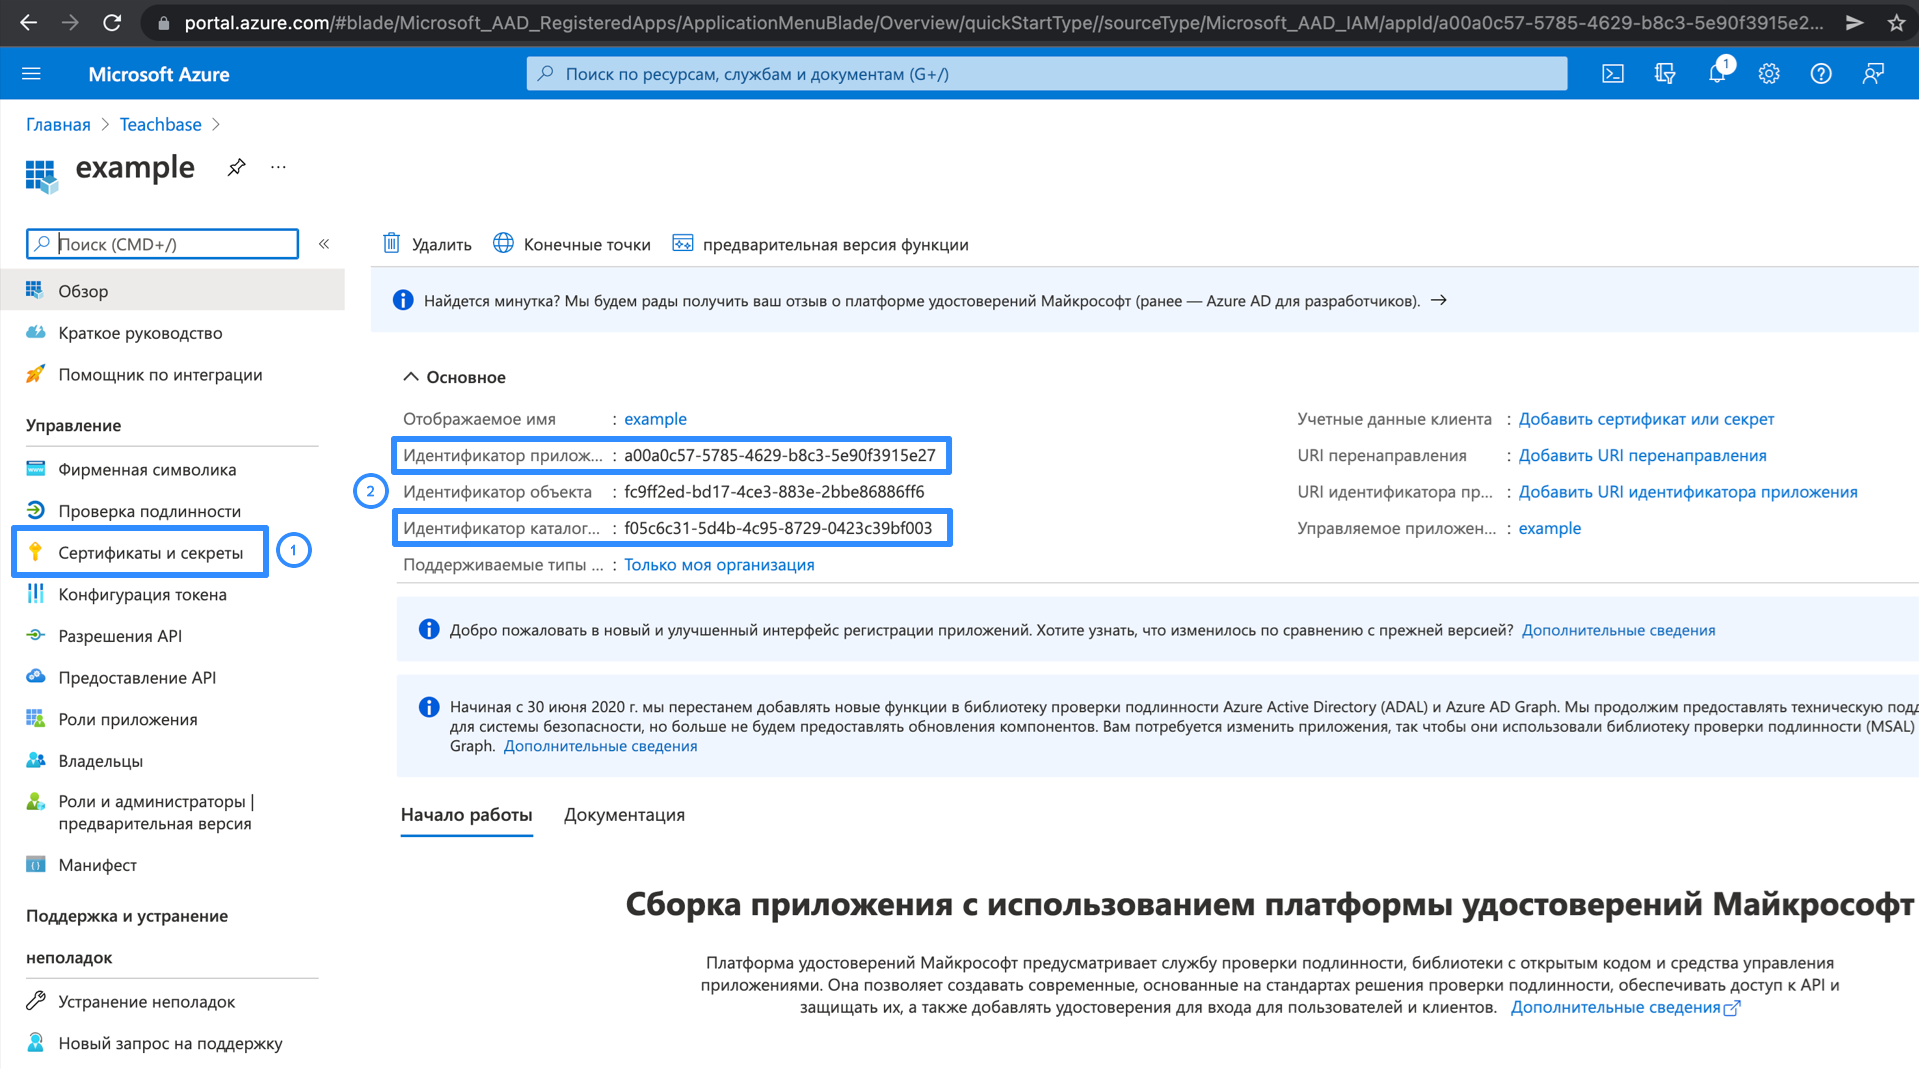Open Краткое руководство
Image resolution: width=1919 pixels, height=1069 pixels.
(x=140, y=333)
